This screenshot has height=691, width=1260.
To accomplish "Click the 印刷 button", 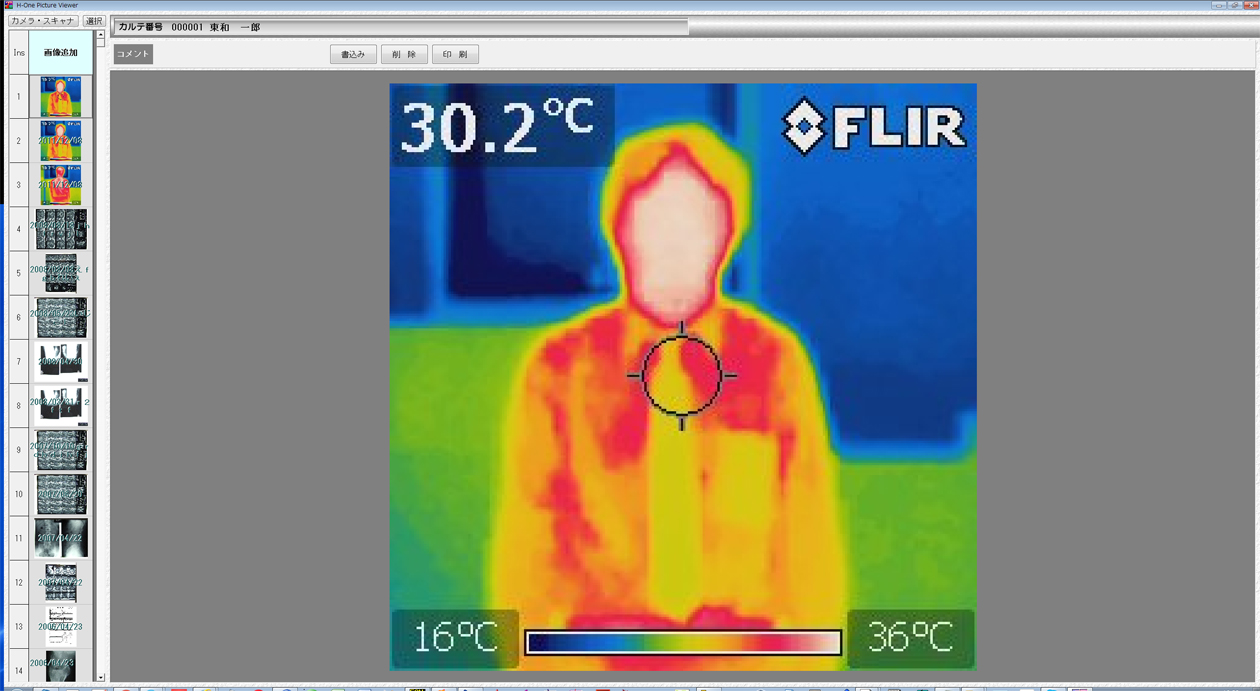I will pos(455,54).
